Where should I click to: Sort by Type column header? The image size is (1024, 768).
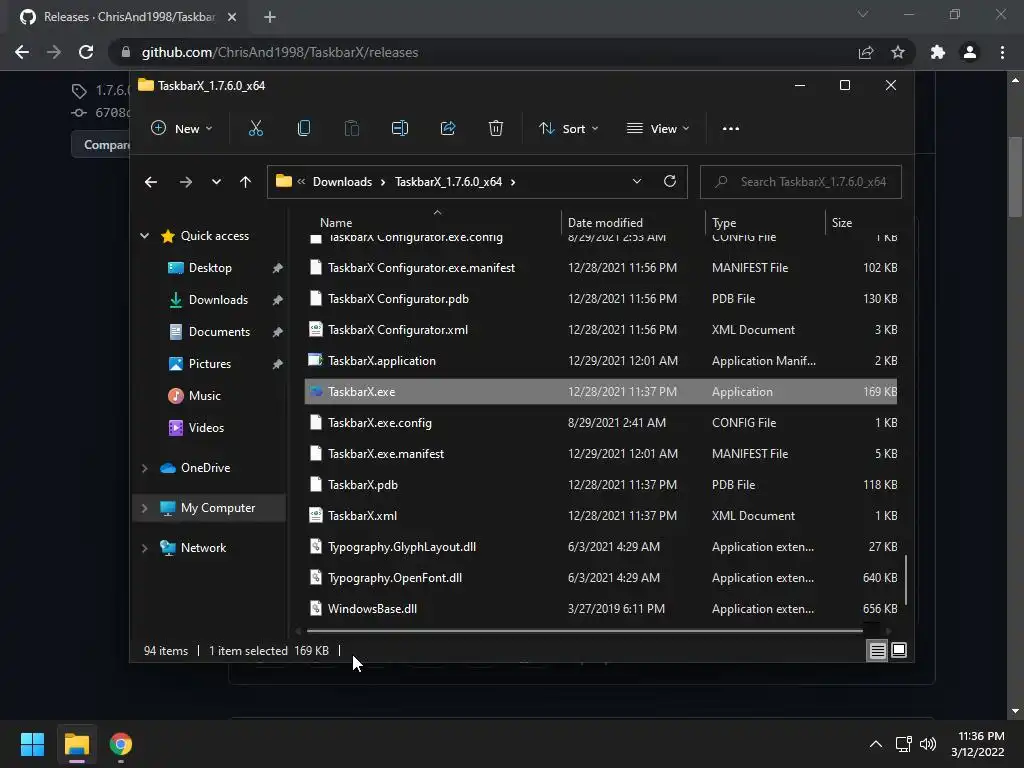pyautogui.click(x=764, y=223)
